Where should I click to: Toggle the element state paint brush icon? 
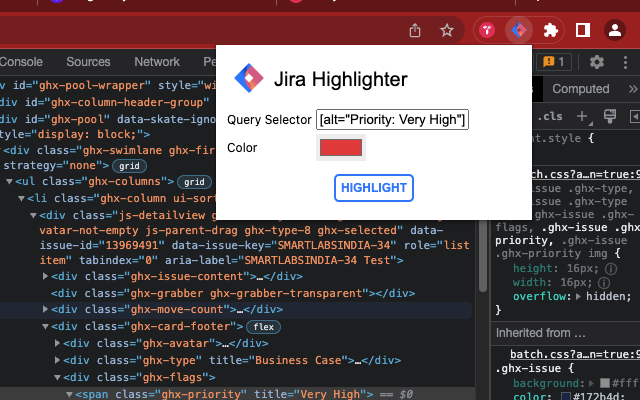click(x=610, y=116)
